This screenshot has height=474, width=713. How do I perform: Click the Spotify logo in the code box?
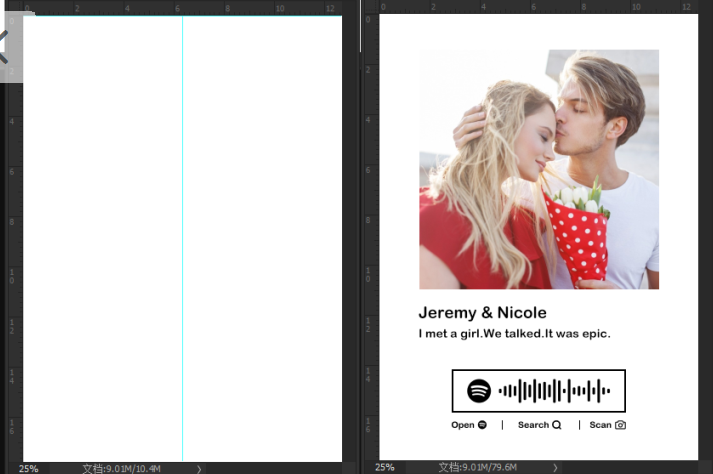[x=479, y=391]
